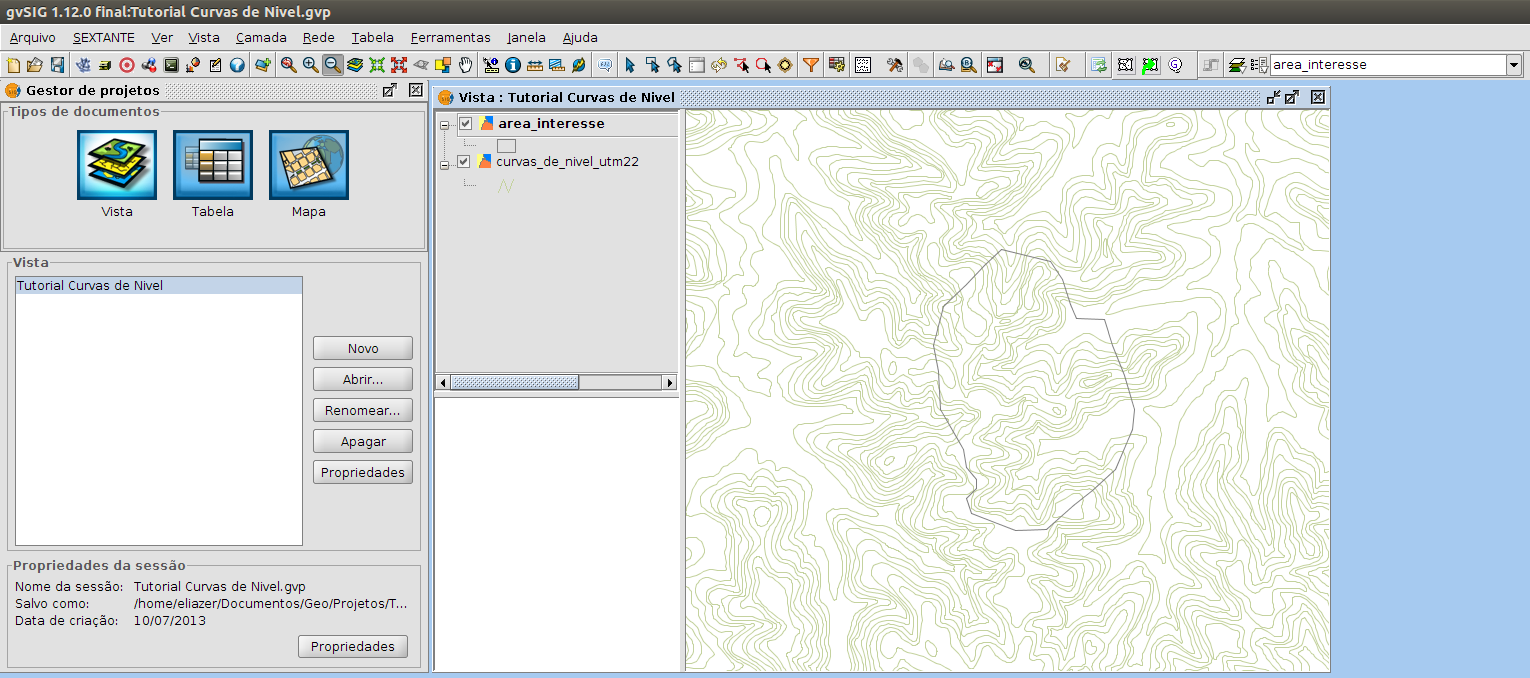Screen dimensions: 1530x678
Task: Click the Vista document type icon
Action: click(x=117, y=165)
